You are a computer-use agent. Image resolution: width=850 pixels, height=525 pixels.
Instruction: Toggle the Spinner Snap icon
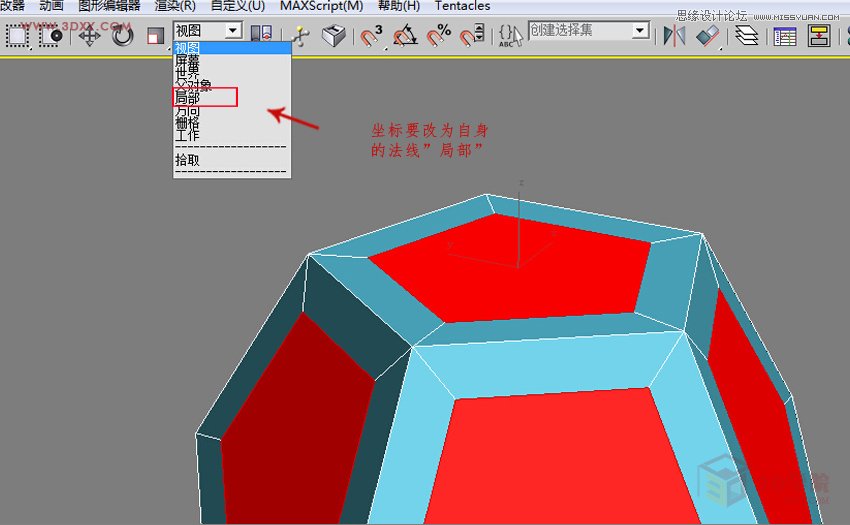tap(472, 36)
